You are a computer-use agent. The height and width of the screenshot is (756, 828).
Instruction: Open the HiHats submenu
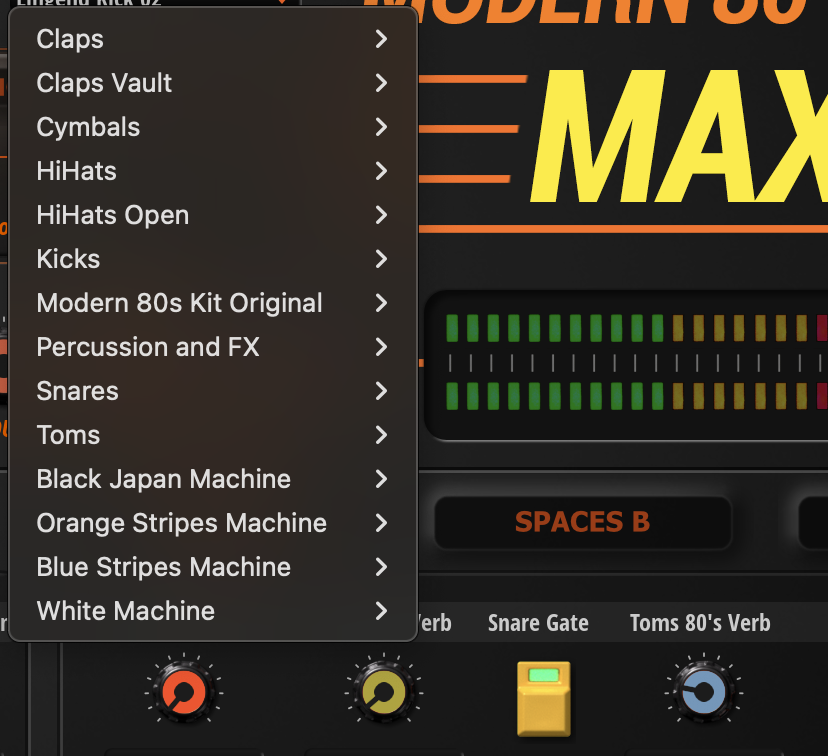(76, 171)
